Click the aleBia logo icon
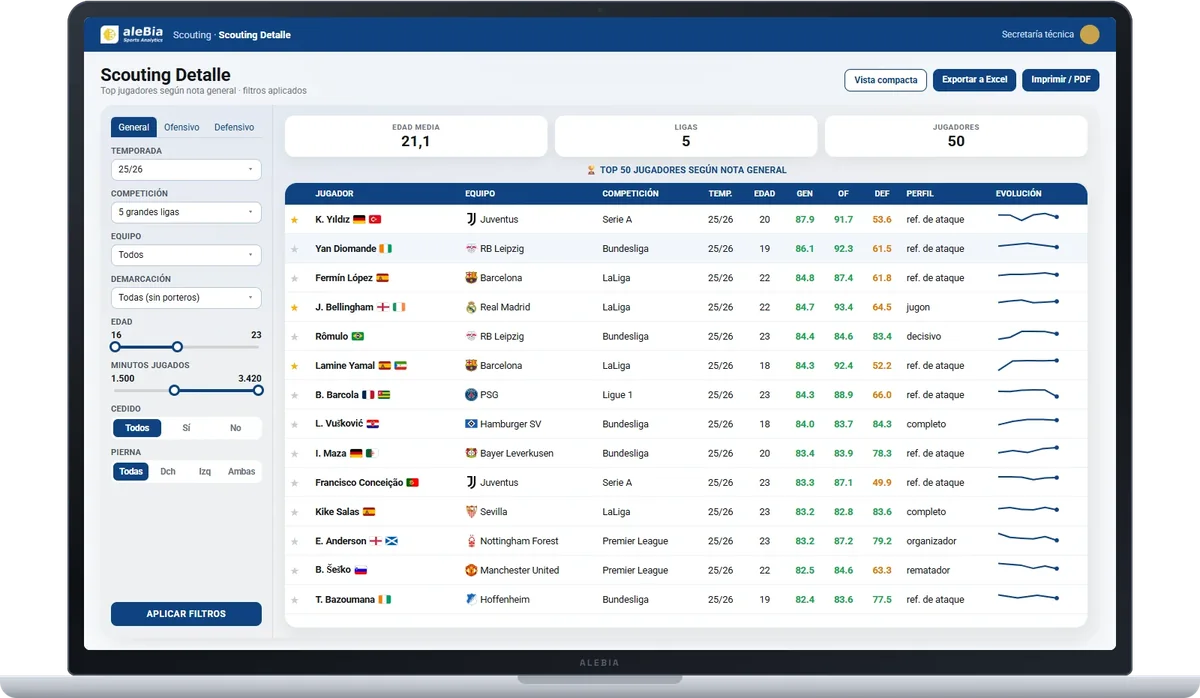 pyautogui.click(x=110, y=35)
